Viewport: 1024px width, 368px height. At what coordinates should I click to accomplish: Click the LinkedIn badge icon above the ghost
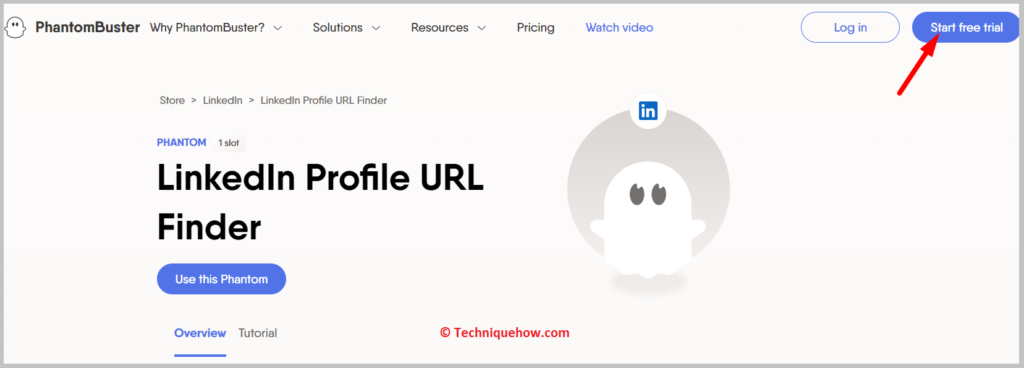tap(648, 111)
